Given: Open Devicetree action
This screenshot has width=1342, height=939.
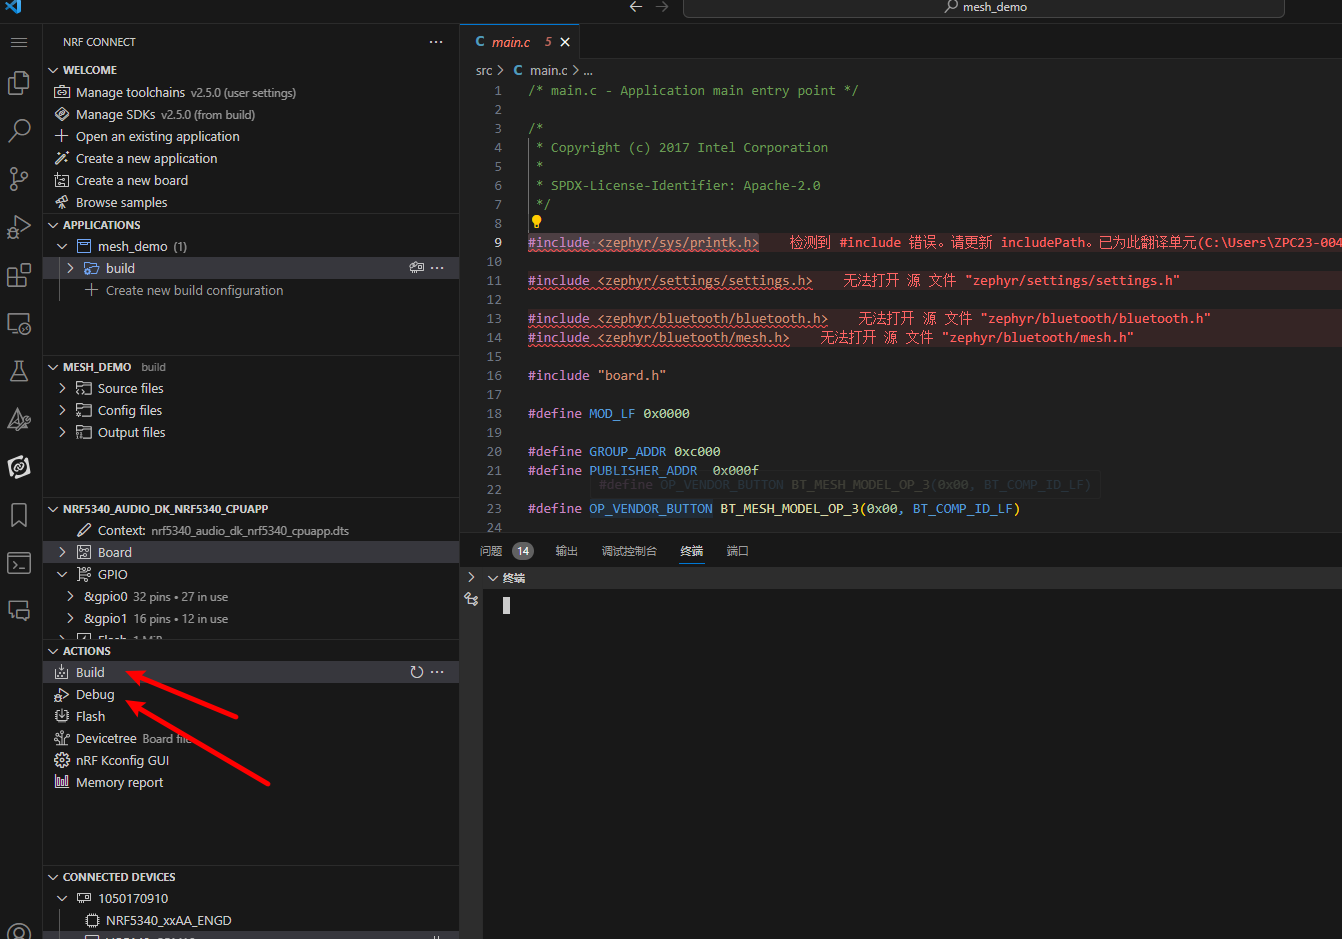Looking at the screenshot, I should coord(106,738).
